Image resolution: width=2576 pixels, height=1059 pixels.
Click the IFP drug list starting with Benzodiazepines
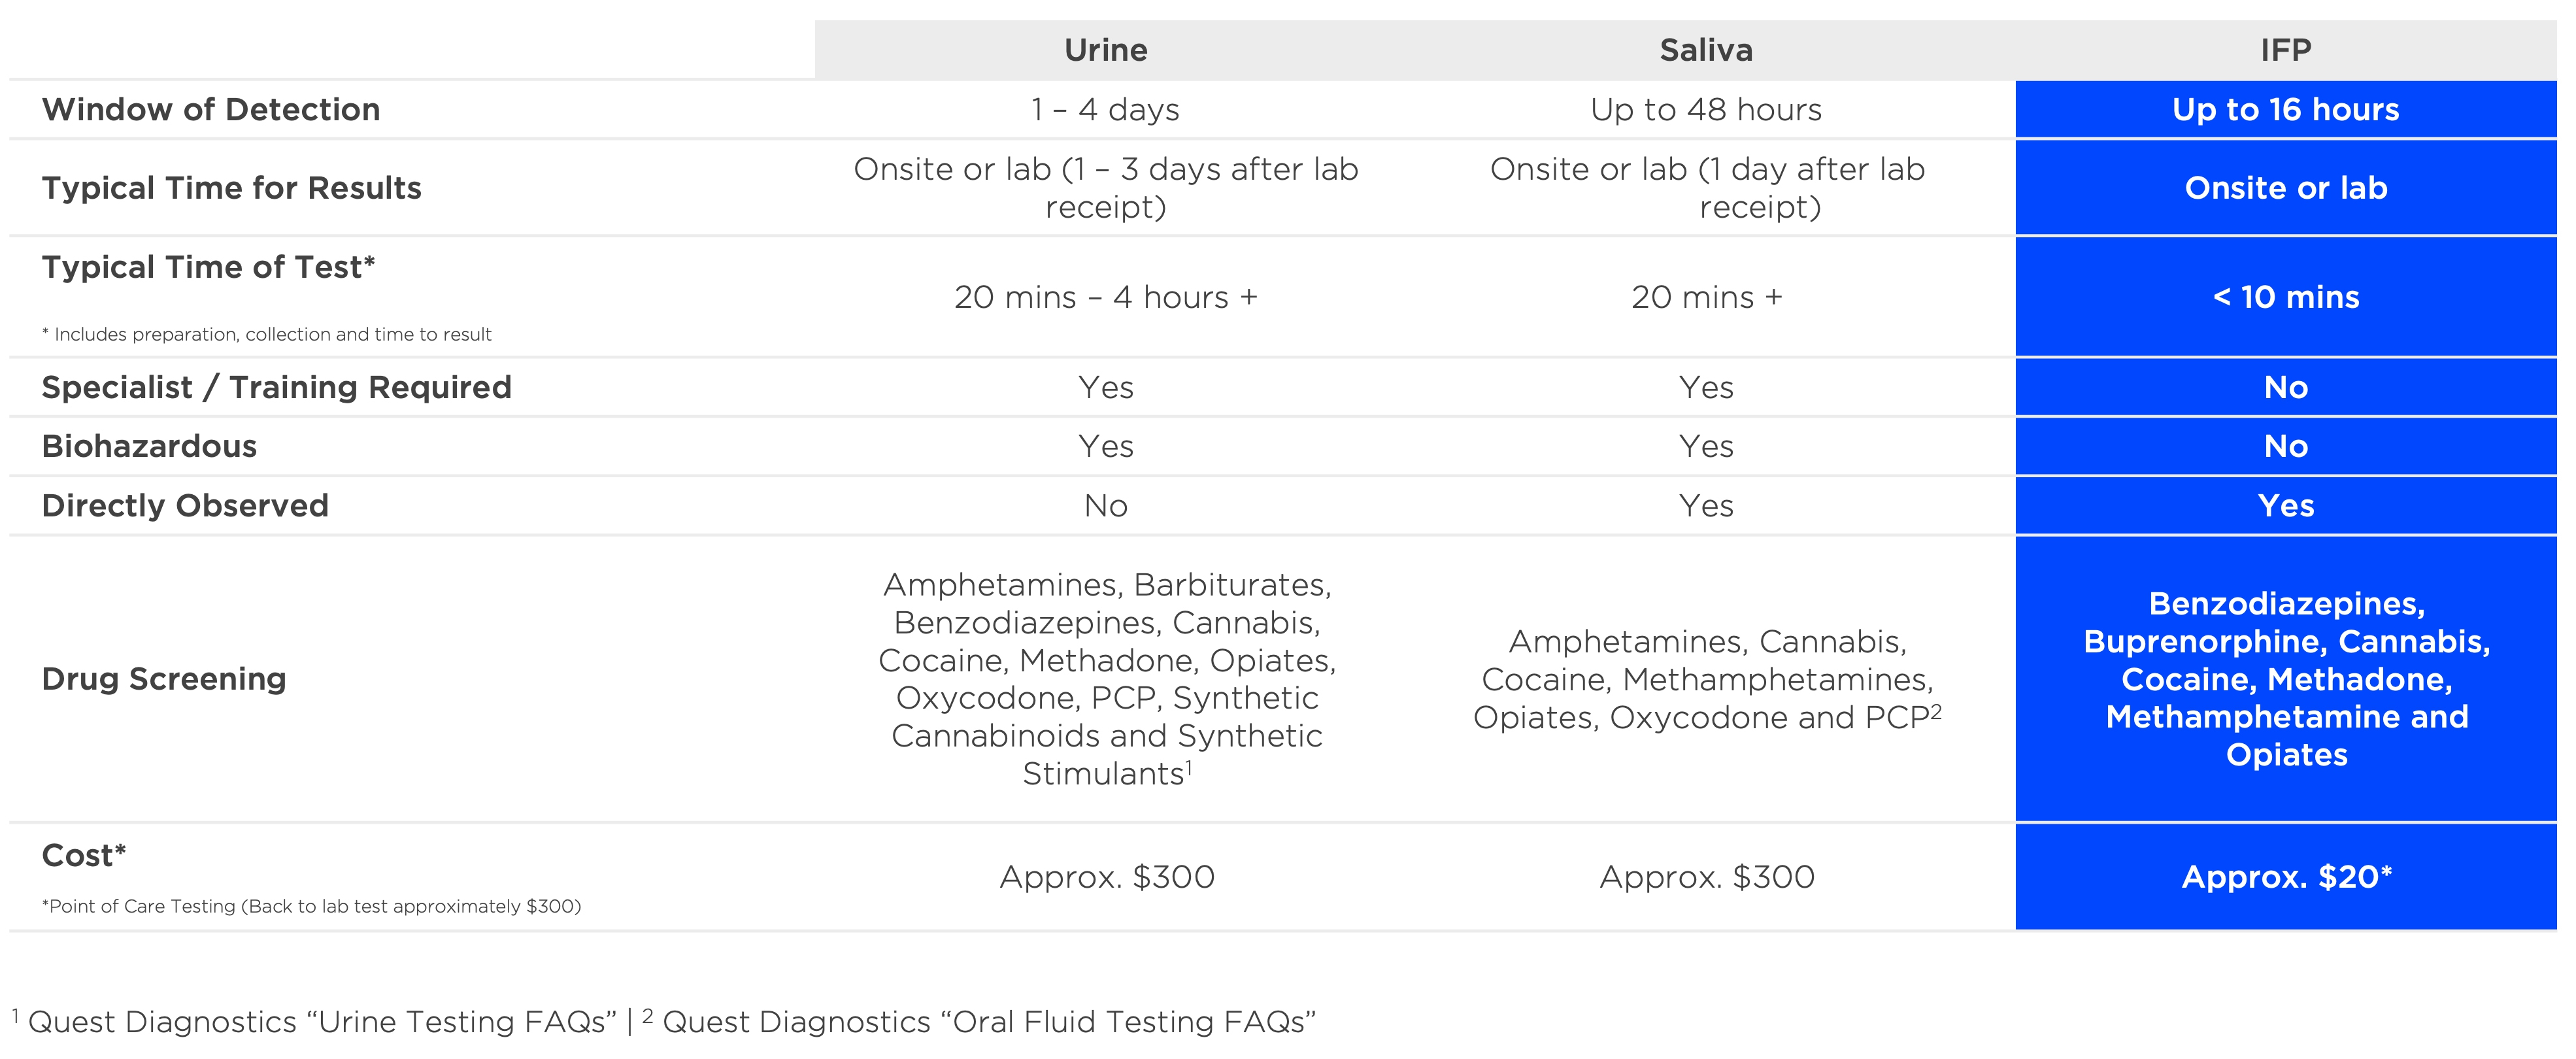point(2285,679)
